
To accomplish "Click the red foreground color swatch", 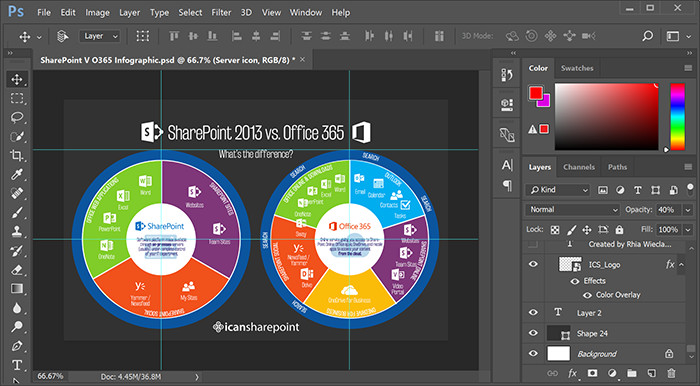I will (536, 93).
